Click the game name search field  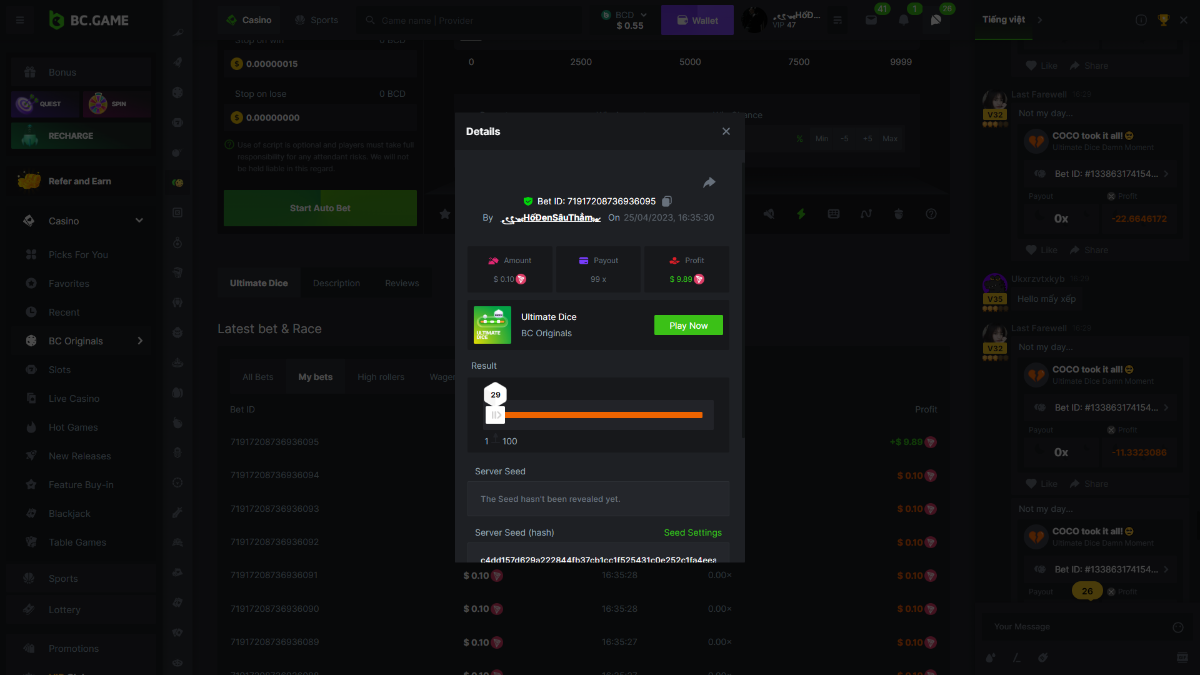click(x=470, y=20)
